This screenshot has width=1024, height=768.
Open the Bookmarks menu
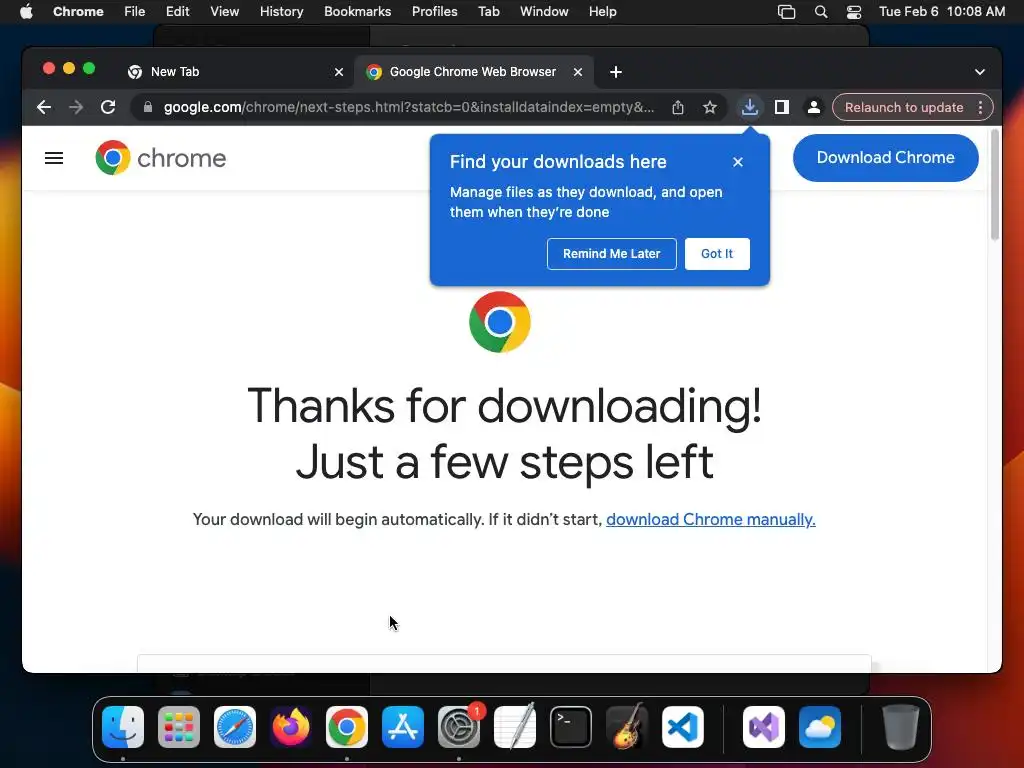[x=358, y=12]
